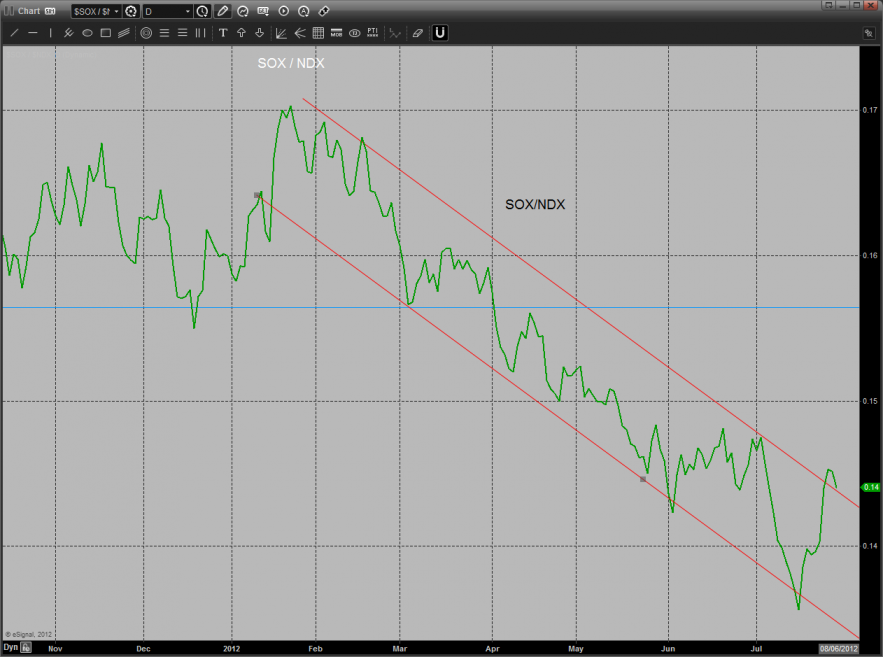Choose the ellipse drawing tool
Image resolution: width=883 pixels, height=657 pixels.
[x=87, y=33]
